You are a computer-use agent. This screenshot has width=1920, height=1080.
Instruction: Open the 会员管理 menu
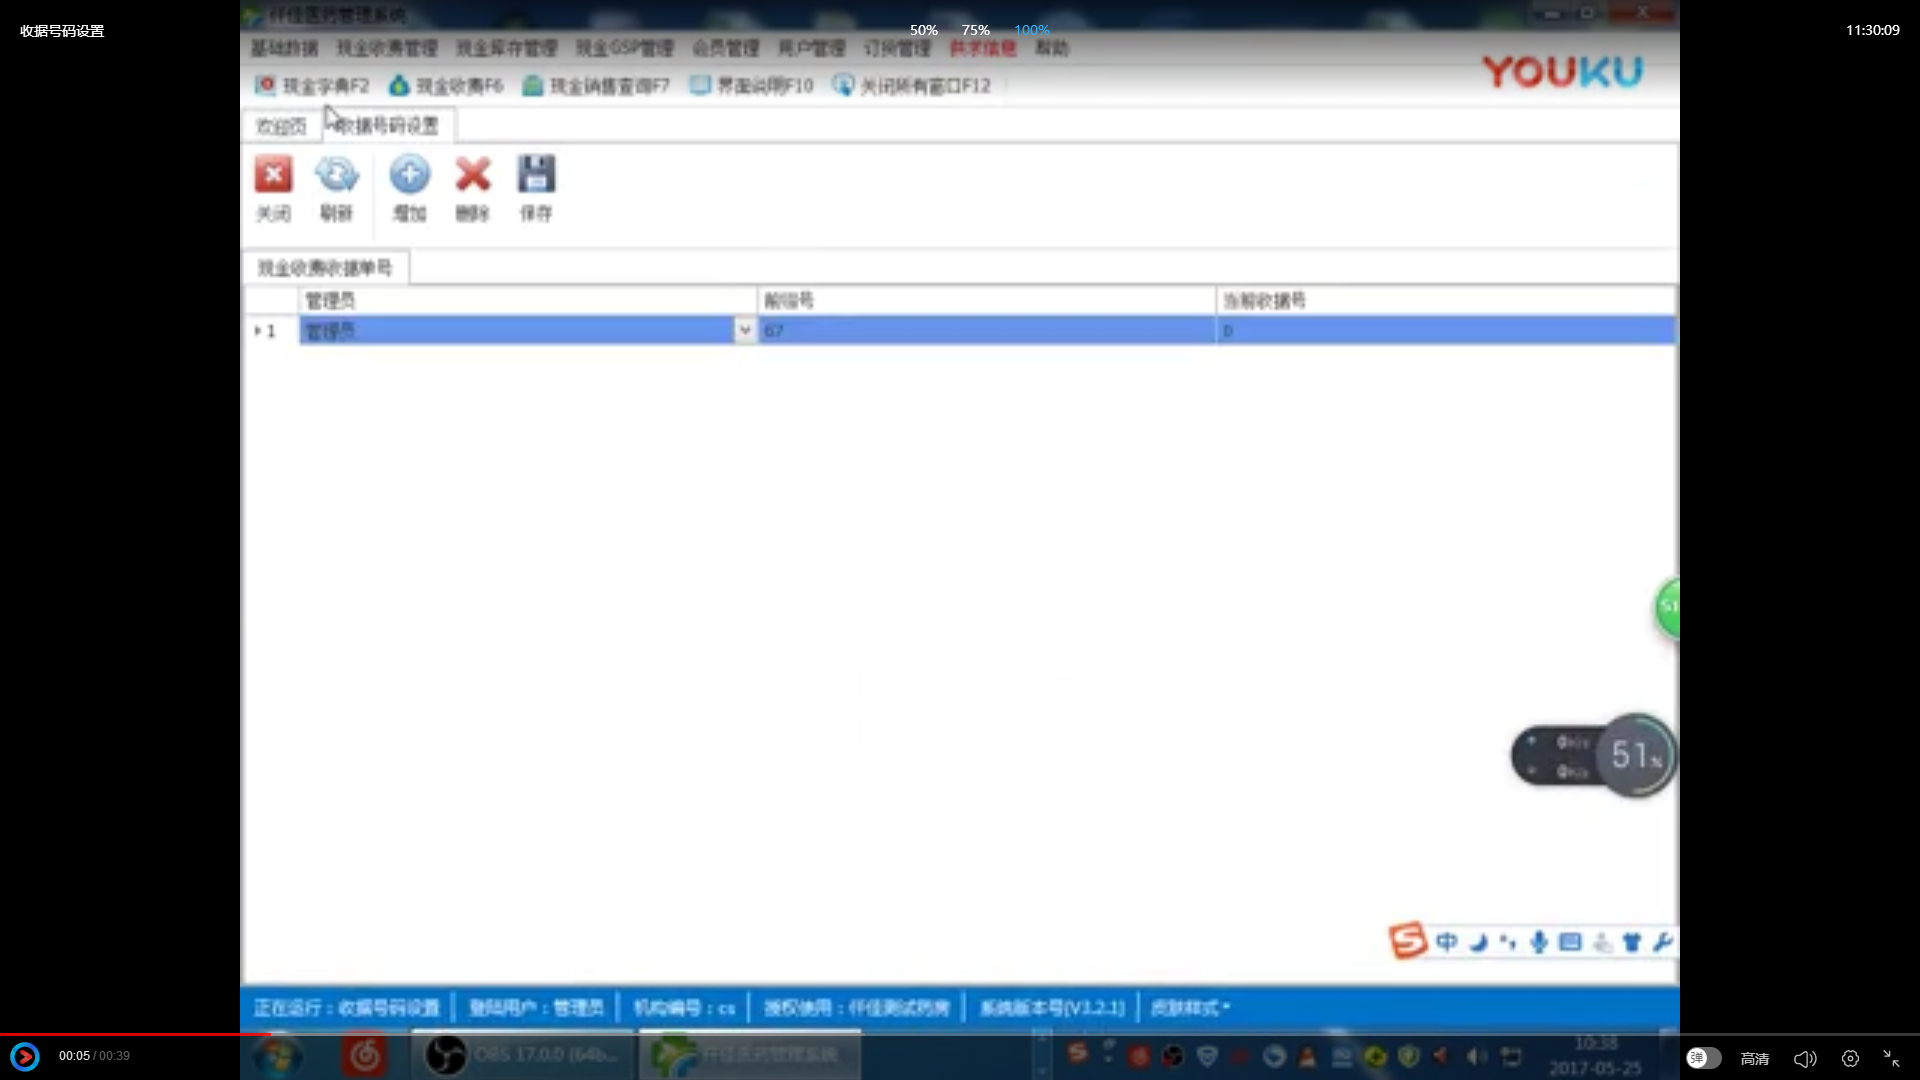click(x=726, y=48)
